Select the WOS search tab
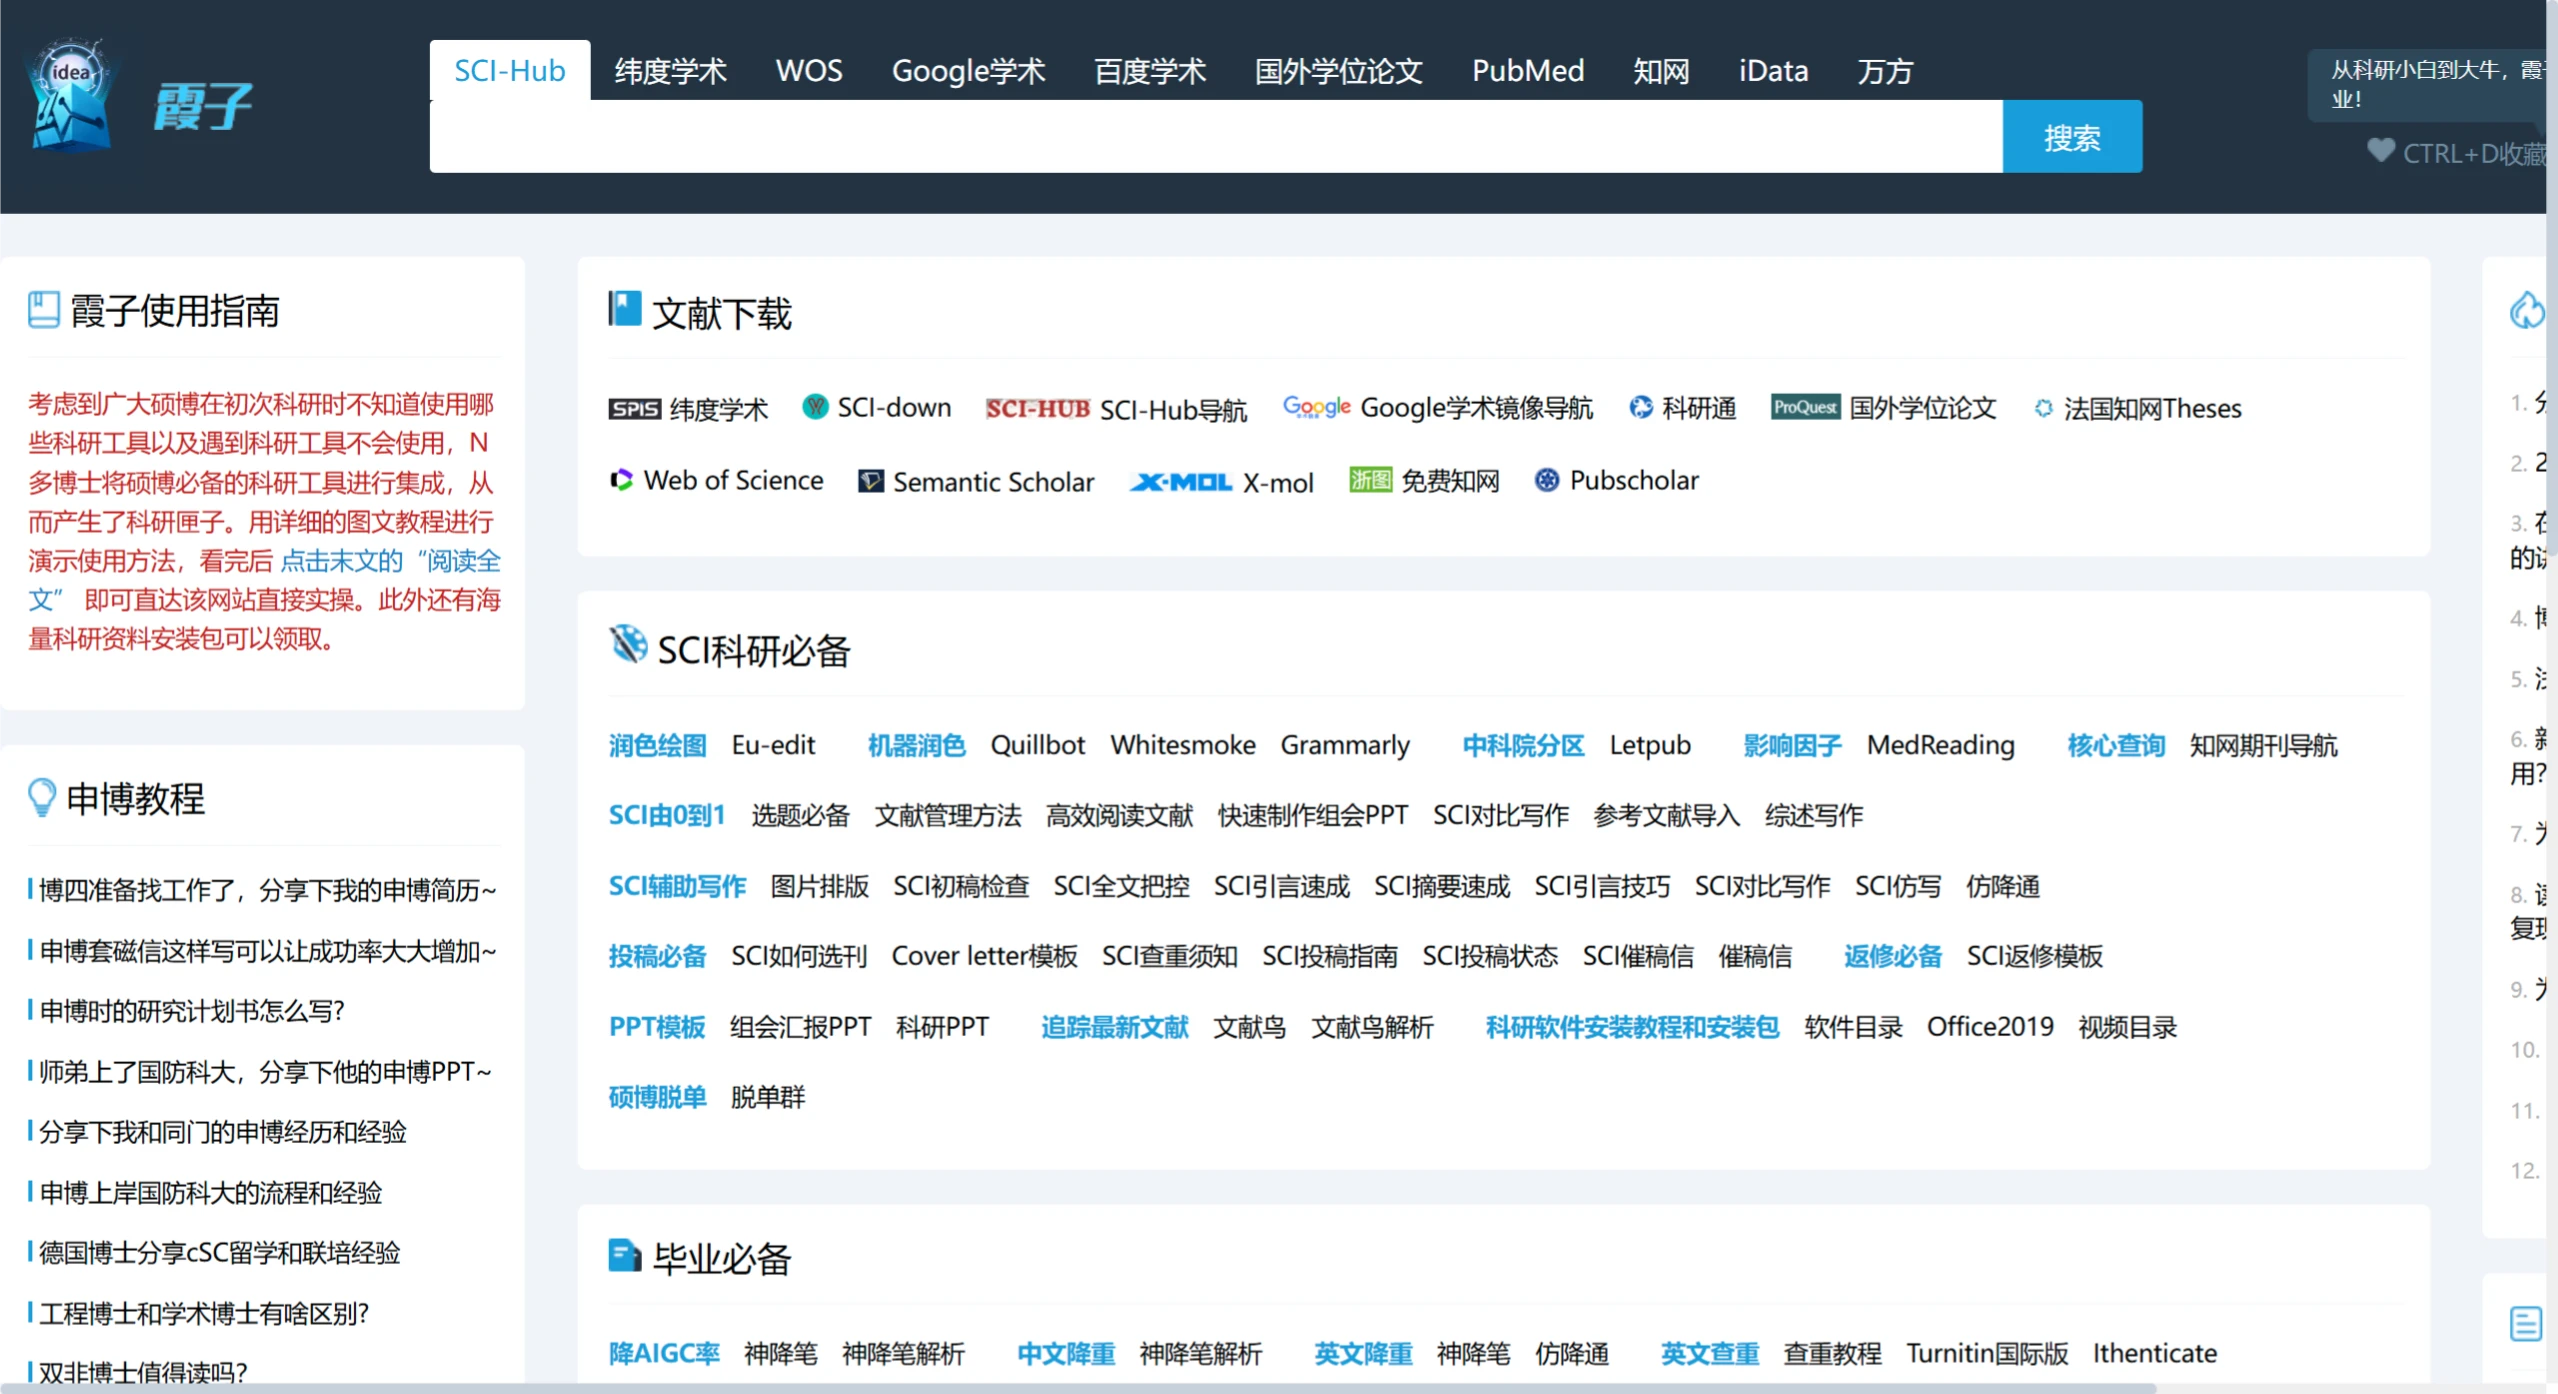2558x1394 pixels. 809,71
